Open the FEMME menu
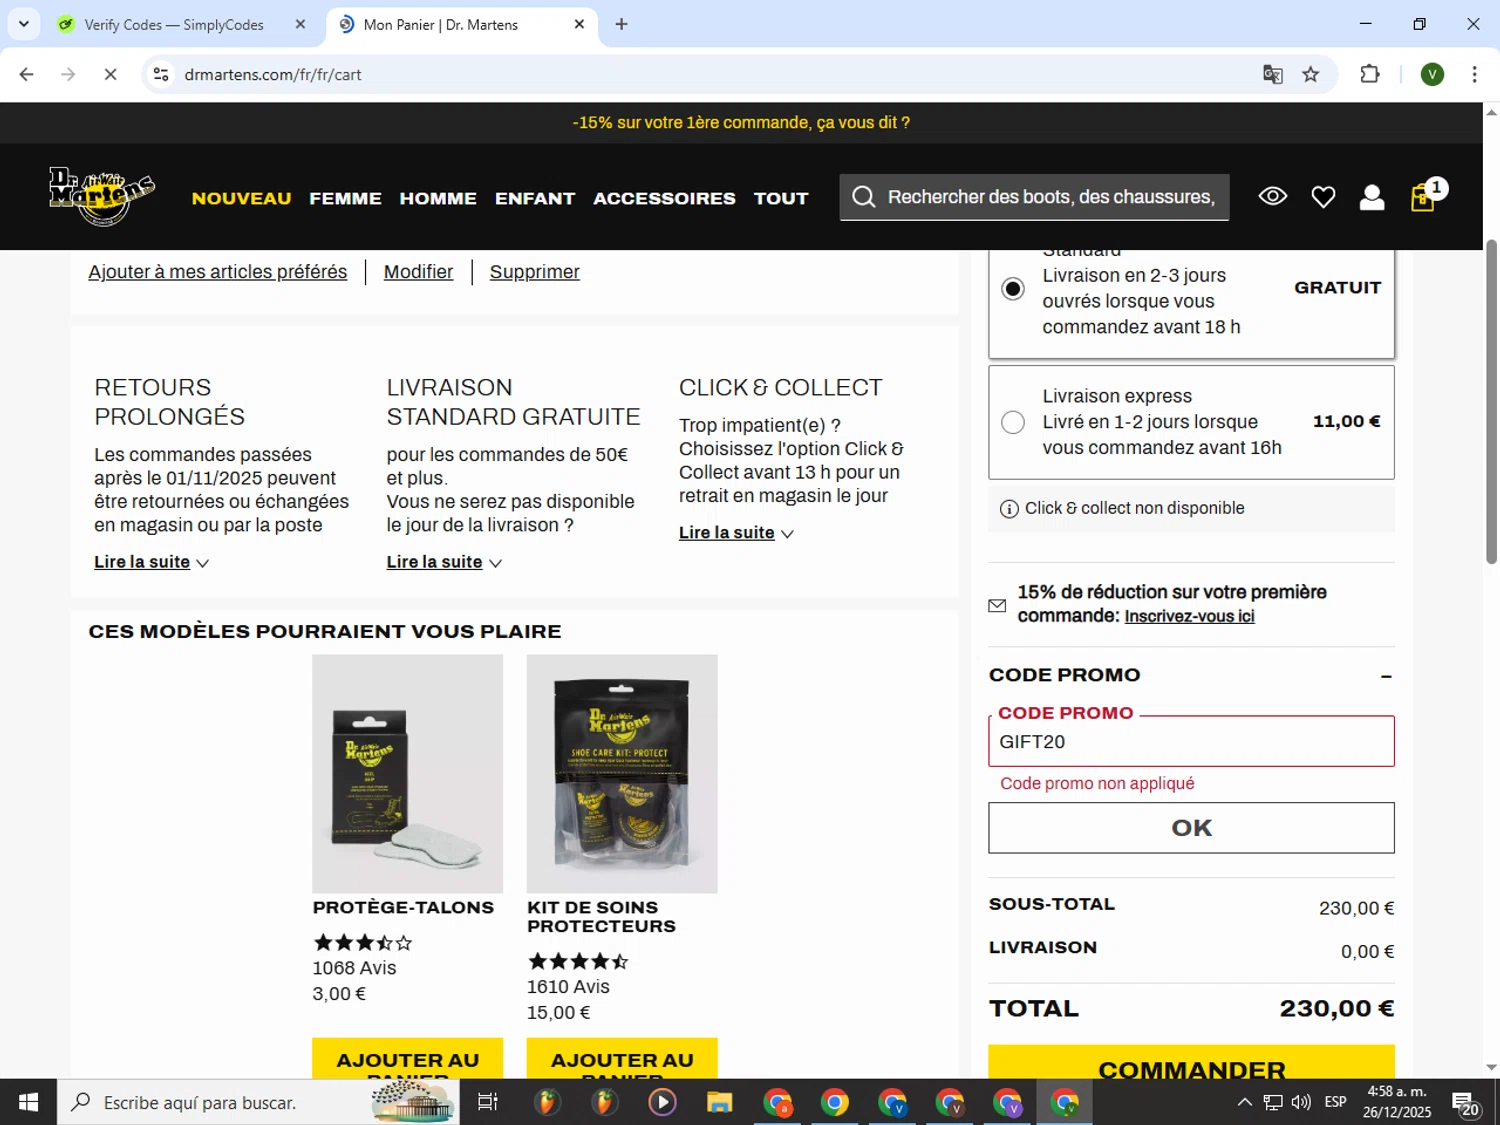1500x1125 pixels. (345, 198)
